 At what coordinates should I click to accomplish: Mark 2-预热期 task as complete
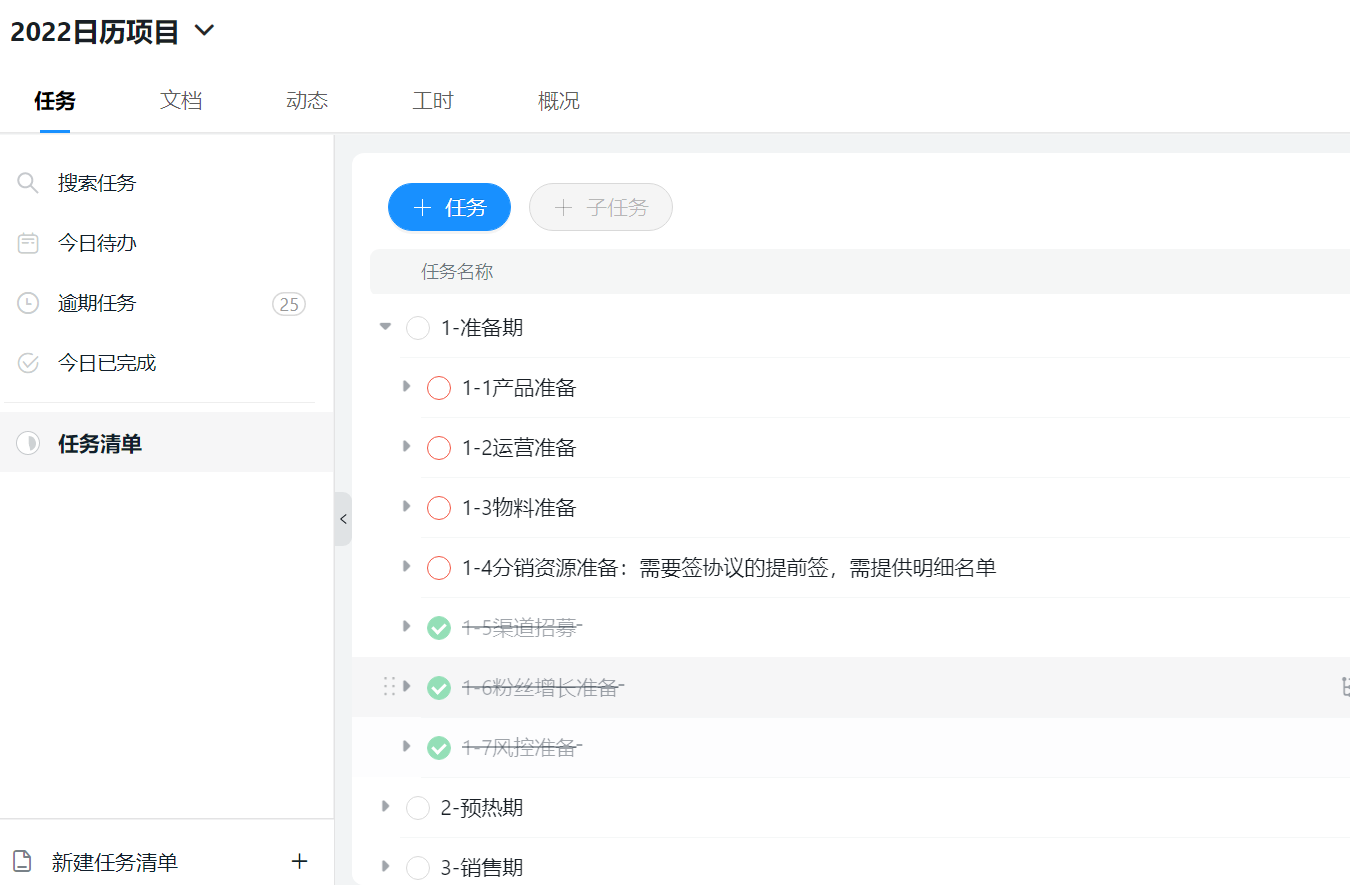[x=418, y=808]
